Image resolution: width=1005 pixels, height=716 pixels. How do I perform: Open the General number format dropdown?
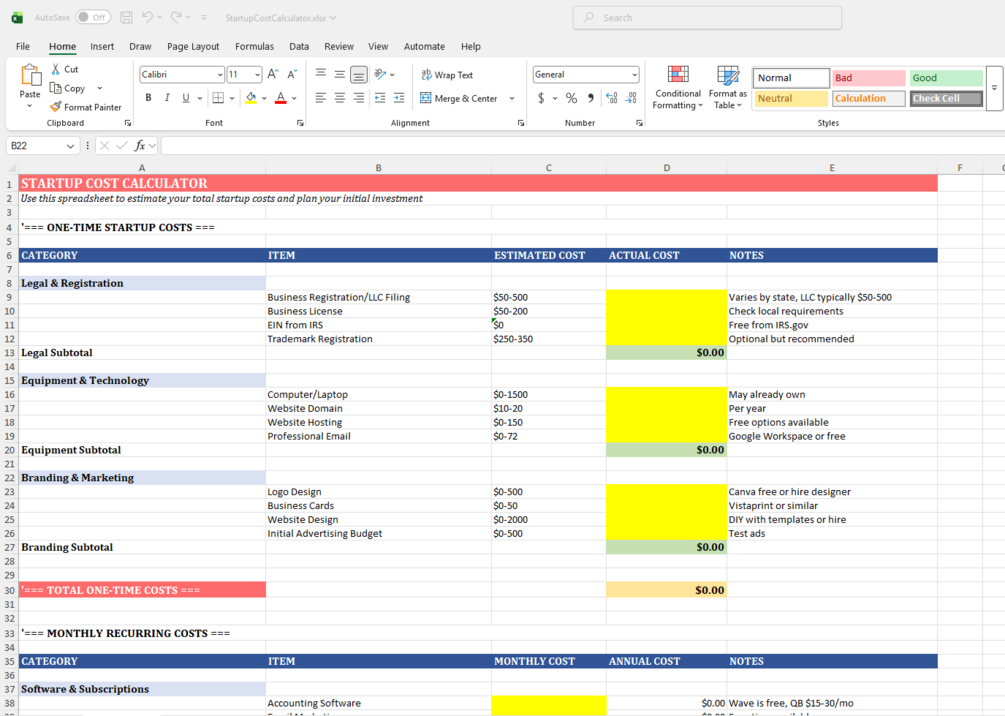pos(635,75)
